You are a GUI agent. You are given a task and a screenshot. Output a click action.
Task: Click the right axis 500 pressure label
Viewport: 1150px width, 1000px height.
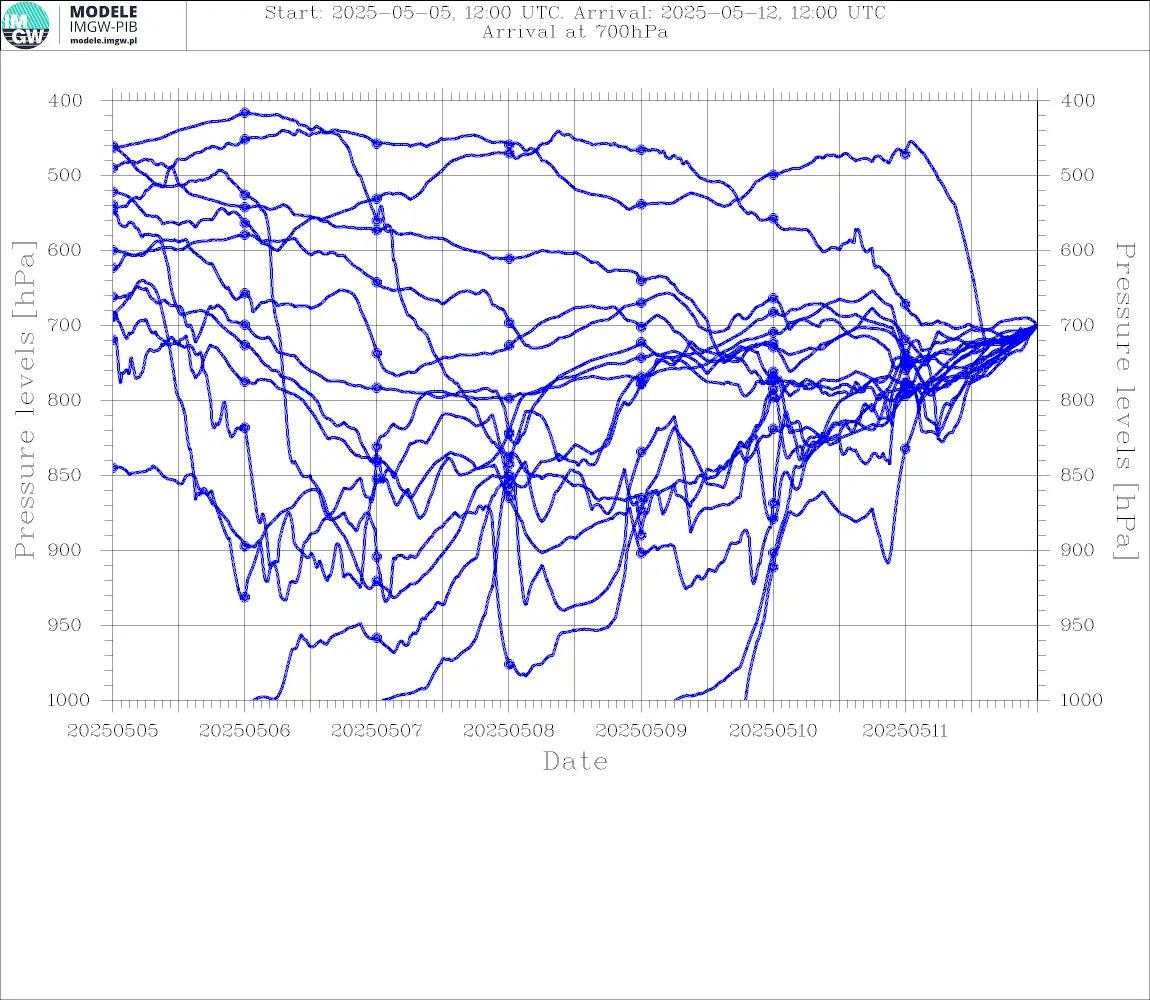click(x=1078, y=175)
